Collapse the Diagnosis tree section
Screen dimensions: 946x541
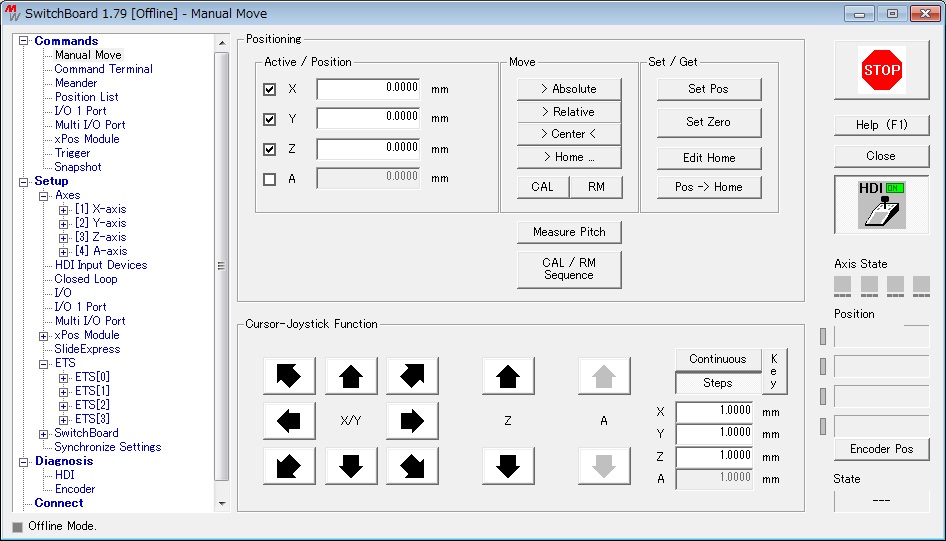[24, 462]
